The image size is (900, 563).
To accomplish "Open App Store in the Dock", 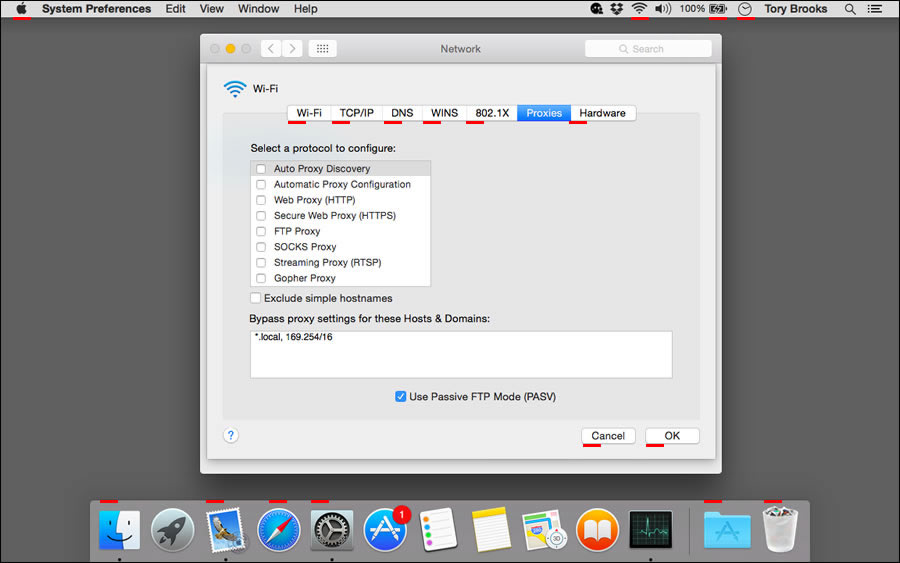I will pos(385,530).
